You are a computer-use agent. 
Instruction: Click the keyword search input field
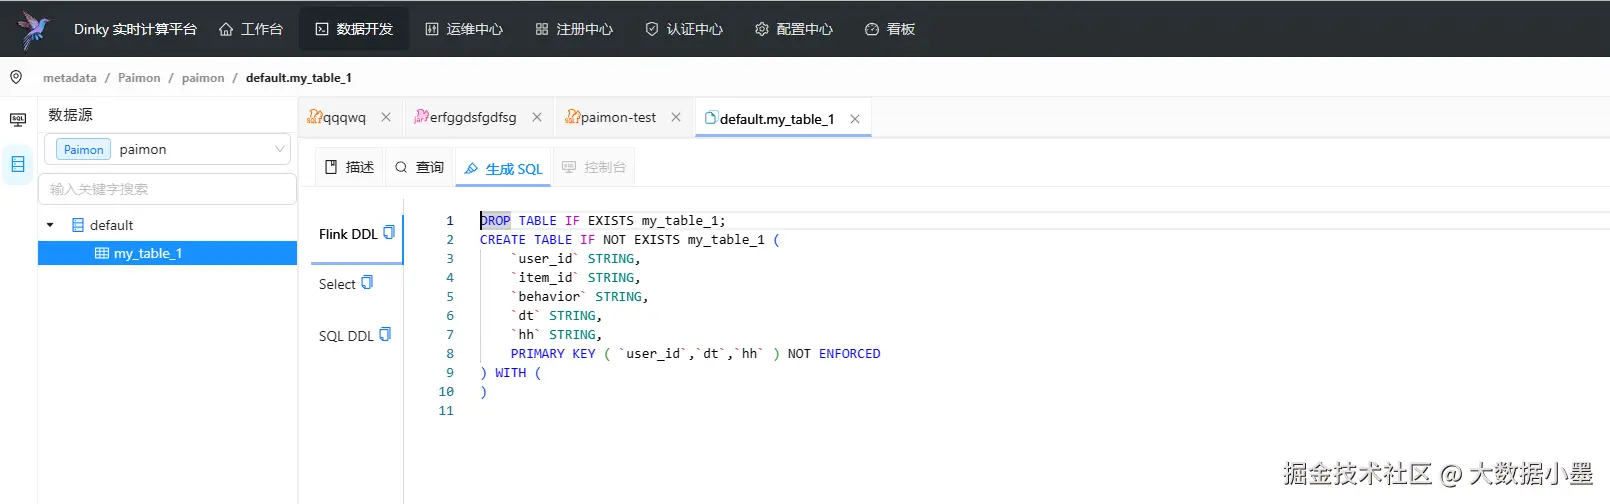coord(167,189)
